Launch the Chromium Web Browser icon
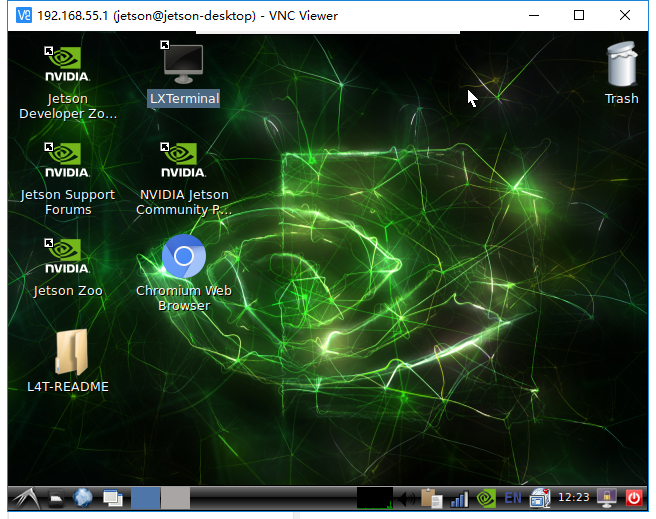This screenshot has height=519, width=656. click(184, 273)
